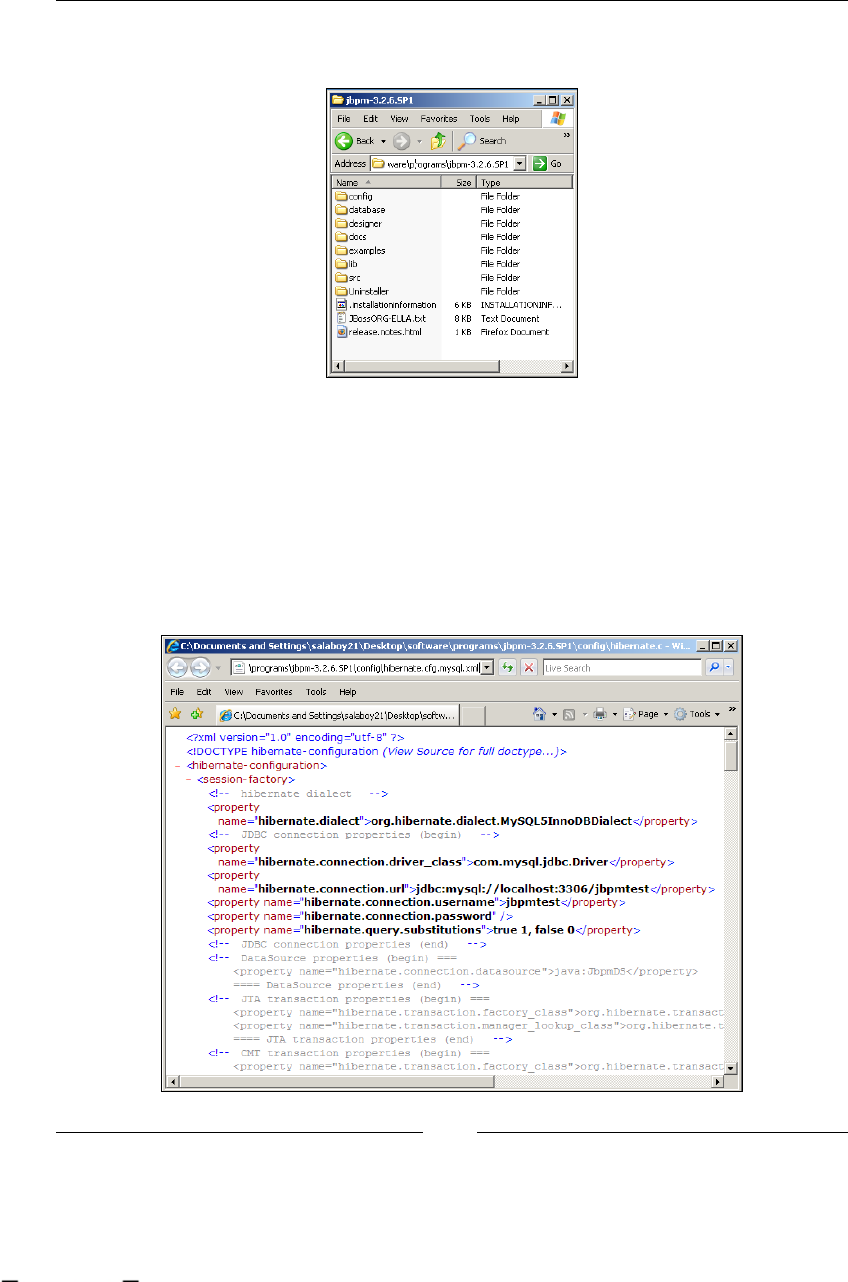Select the src folder icon
848x1282 pixels.
[341, 277]
